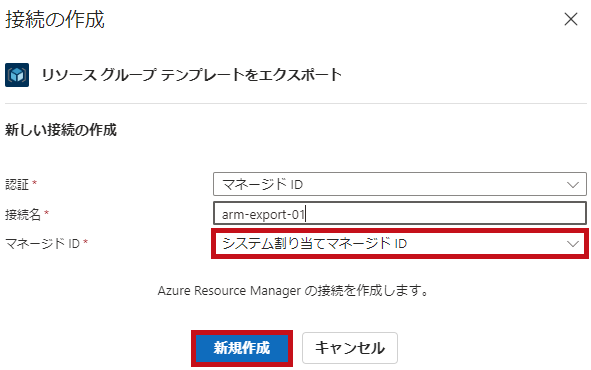
Task: Click the red asterisk next to 認証
Action: [x=35, y=182]
